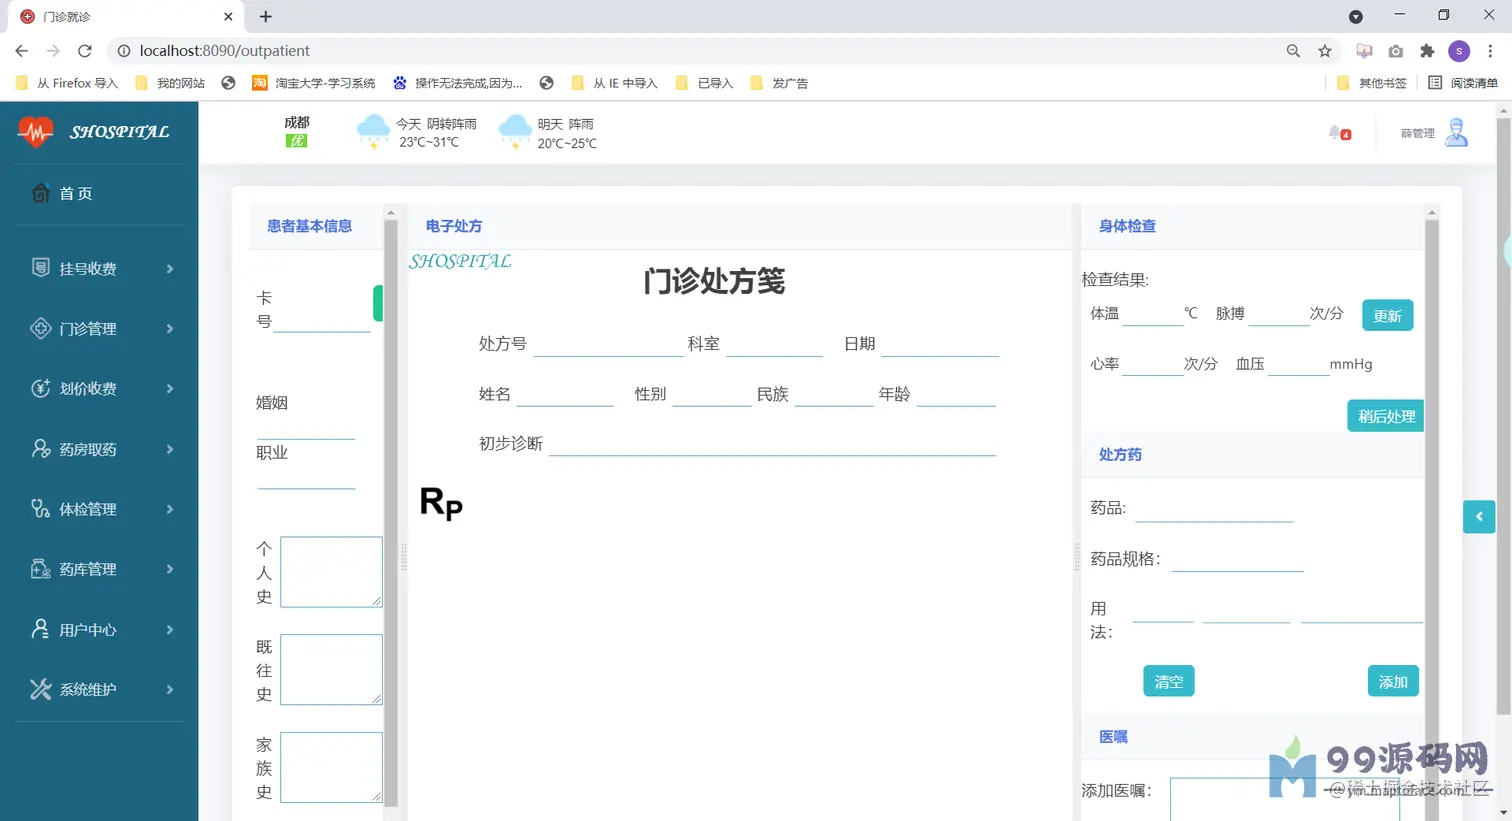This screenshot has height=821, width=1512.
Task: Expand the 门诊管理 menu chevron
Action: pyautogui.click(x=170, y=329)
